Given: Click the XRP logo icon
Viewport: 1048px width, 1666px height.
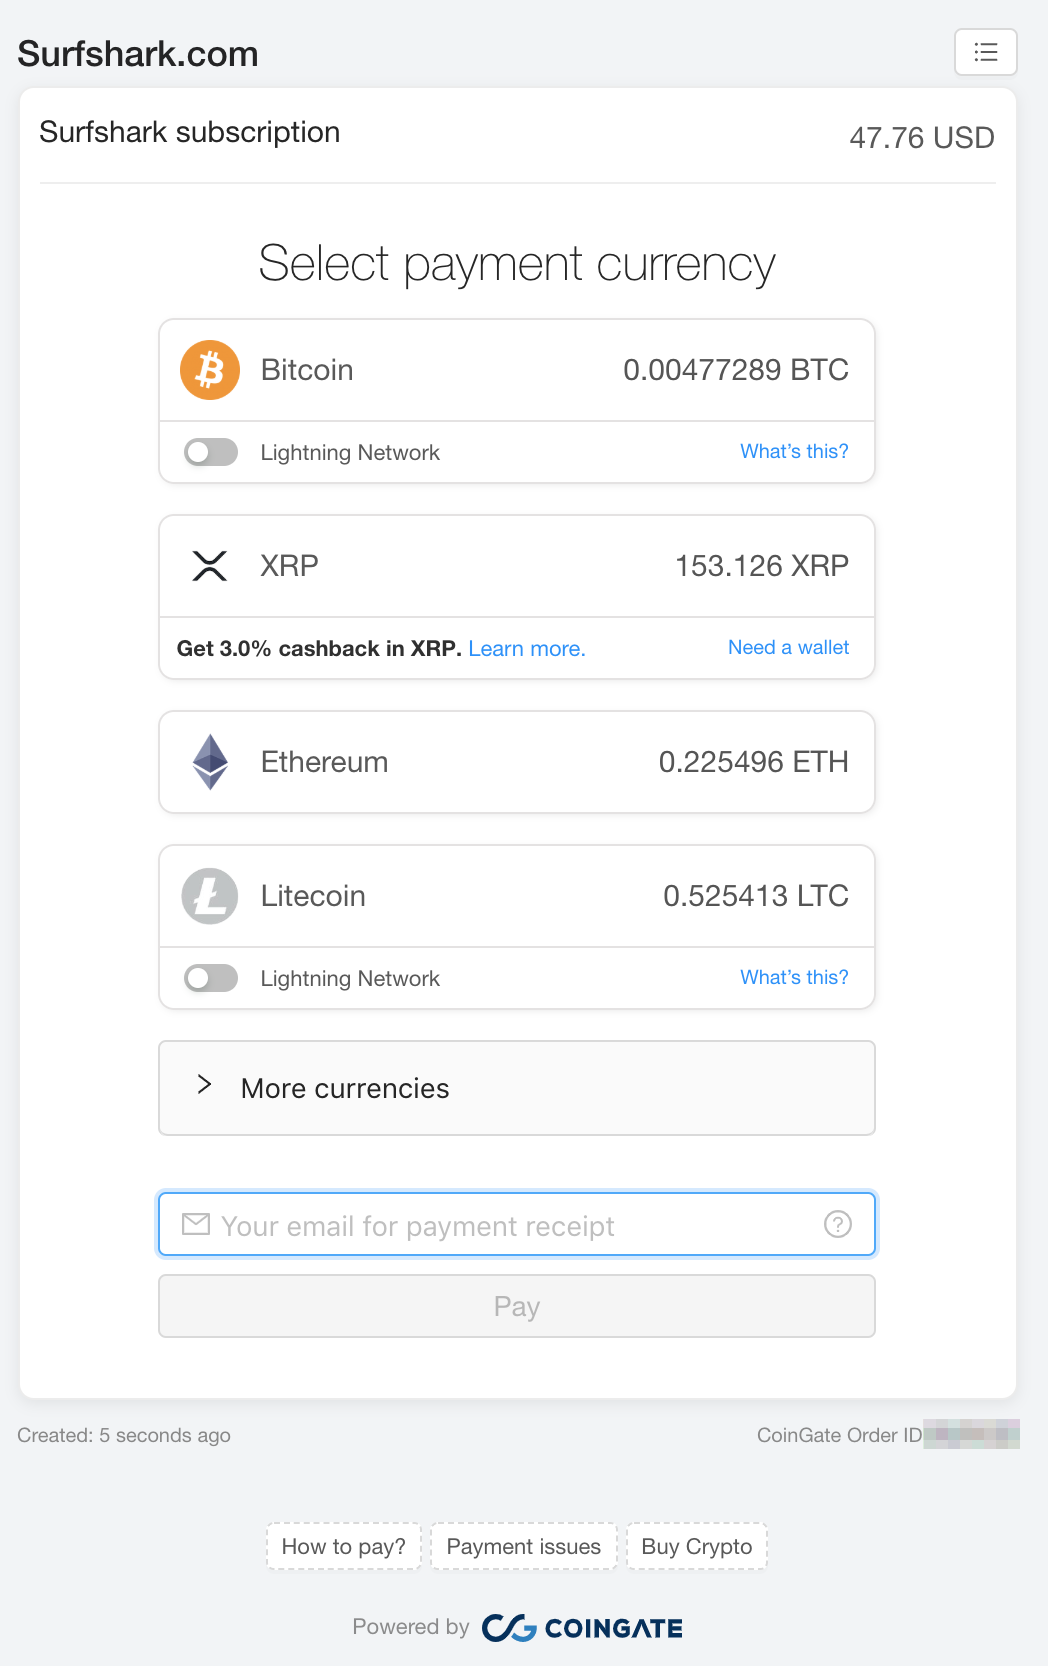Looking at the screenshot, I should point(210,566).
